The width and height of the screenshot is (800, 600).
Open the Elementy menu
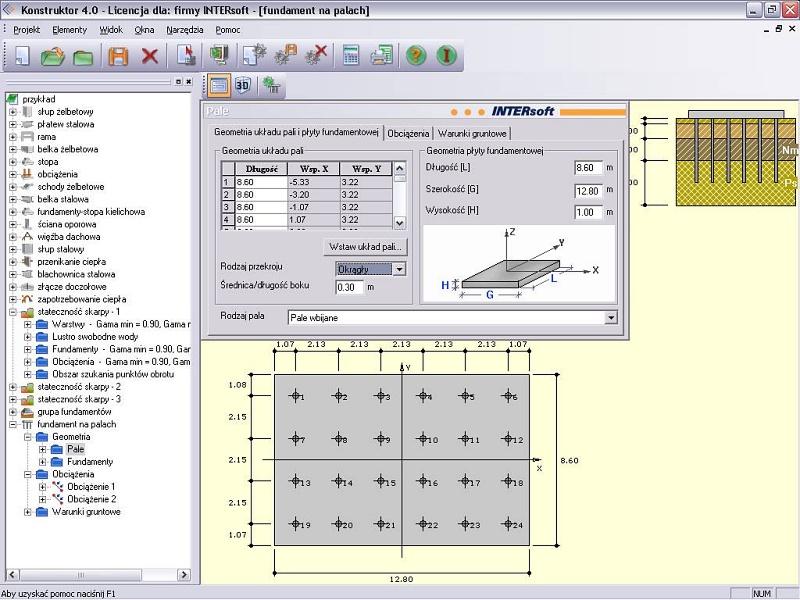coord(69,30)
